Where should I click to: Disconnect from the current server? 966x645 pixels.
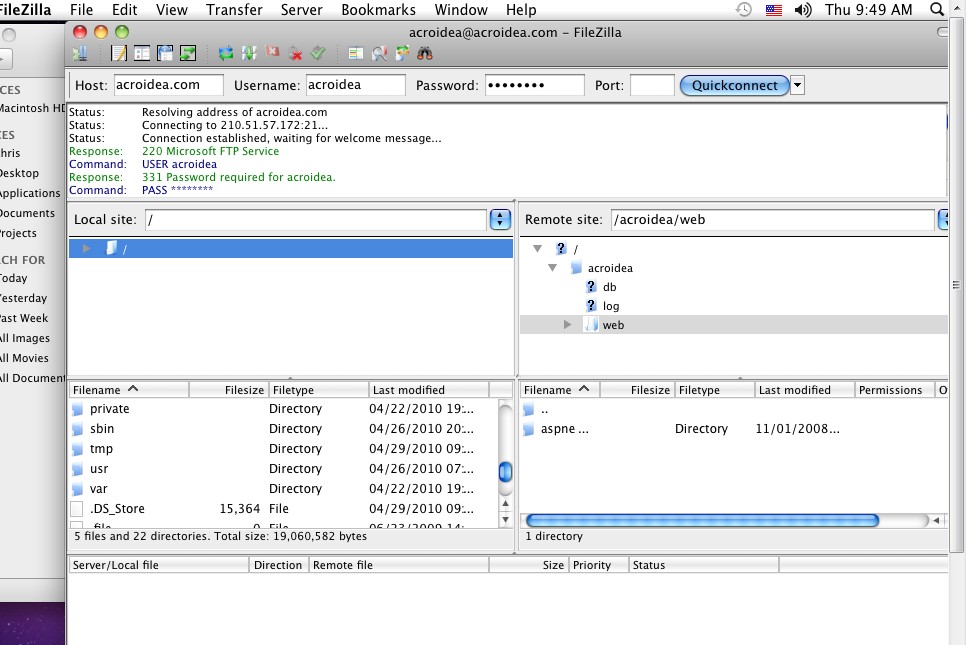click(296, 54)
